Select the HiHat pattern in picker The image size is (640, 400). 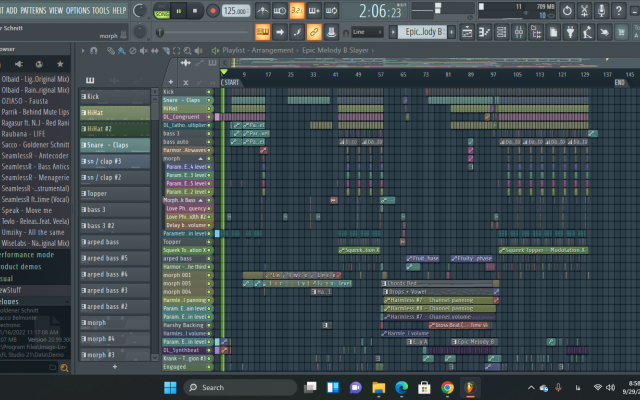(115, 113)
